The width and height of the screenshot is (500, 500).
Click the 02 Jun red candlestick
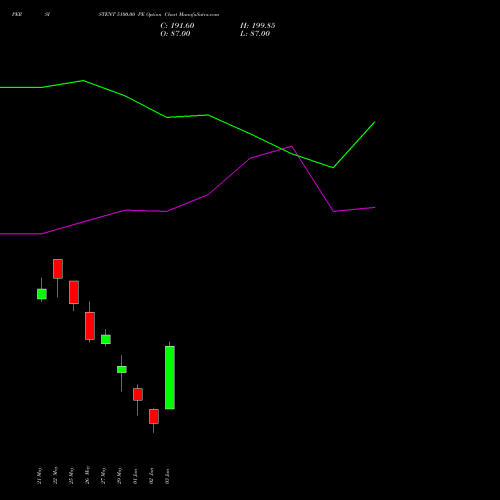point(154,416)
